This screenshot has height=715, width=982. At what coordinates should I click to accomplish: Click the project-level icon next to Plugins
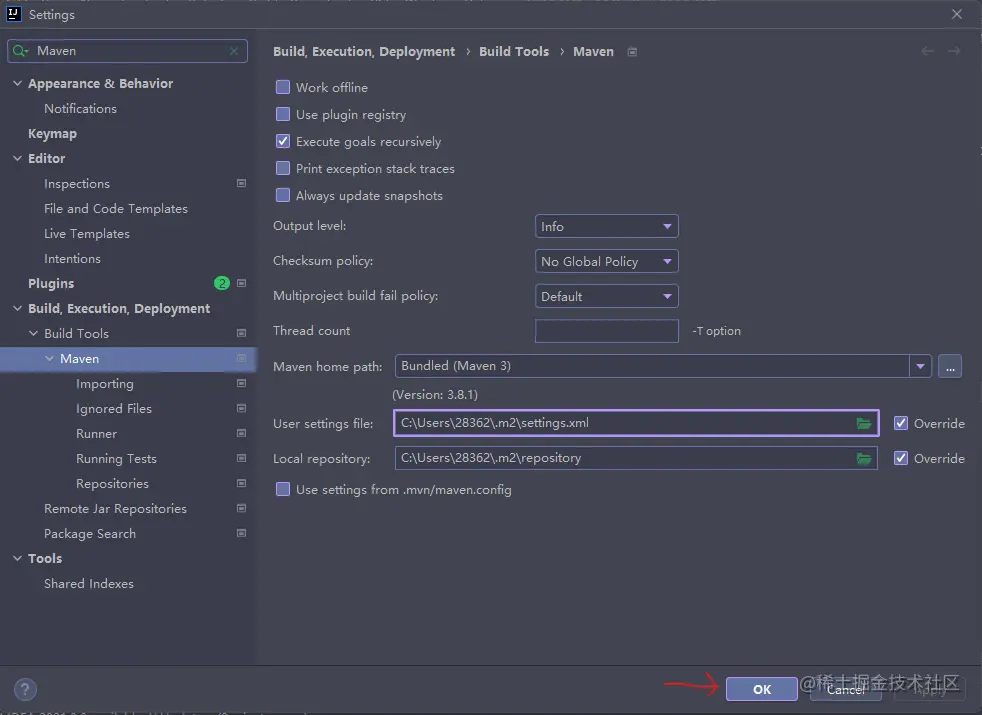241,283
